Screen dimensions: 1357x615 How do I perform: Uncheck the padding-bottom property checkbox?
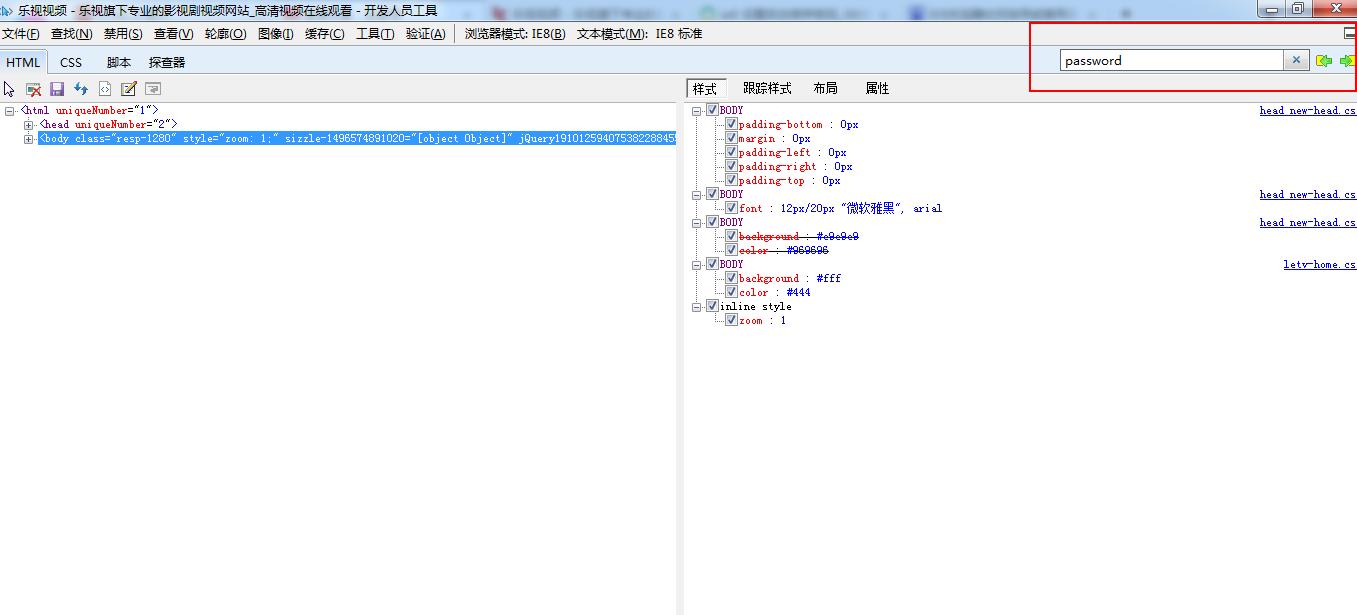pos(731,125)
